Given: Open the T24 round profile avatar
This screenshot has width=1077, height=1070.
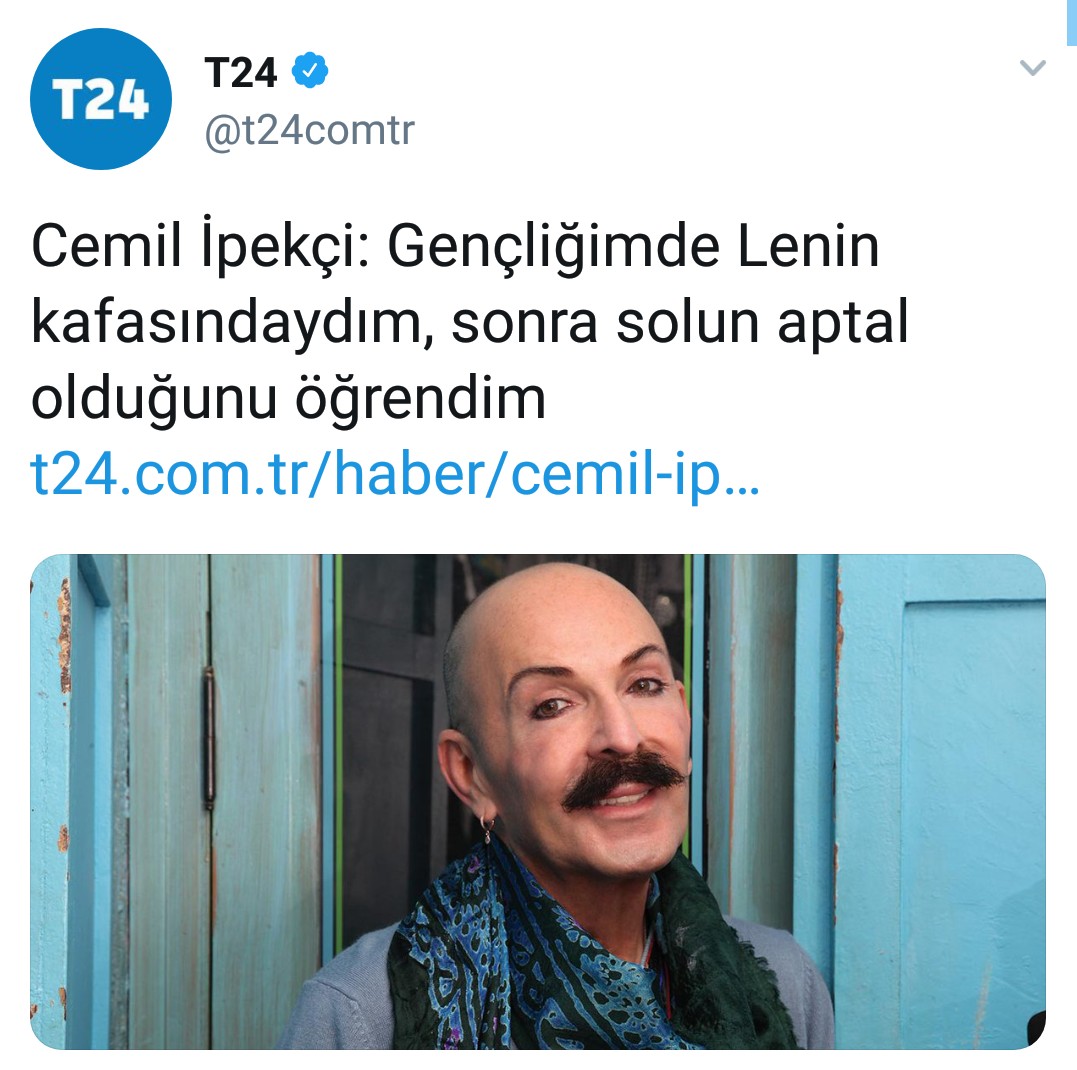Looking at the screenshot, I should pos(101,99).
